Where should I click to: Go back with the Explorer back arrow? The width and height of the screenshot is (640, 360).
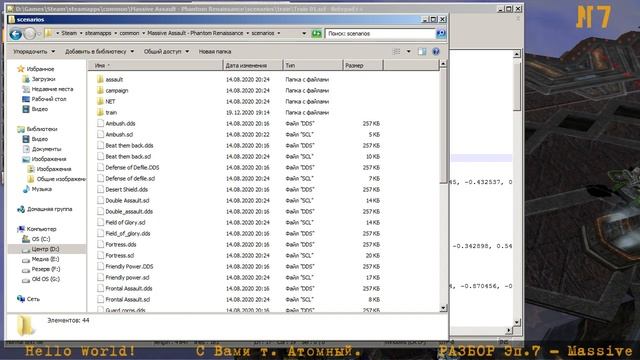click(16, 34)
